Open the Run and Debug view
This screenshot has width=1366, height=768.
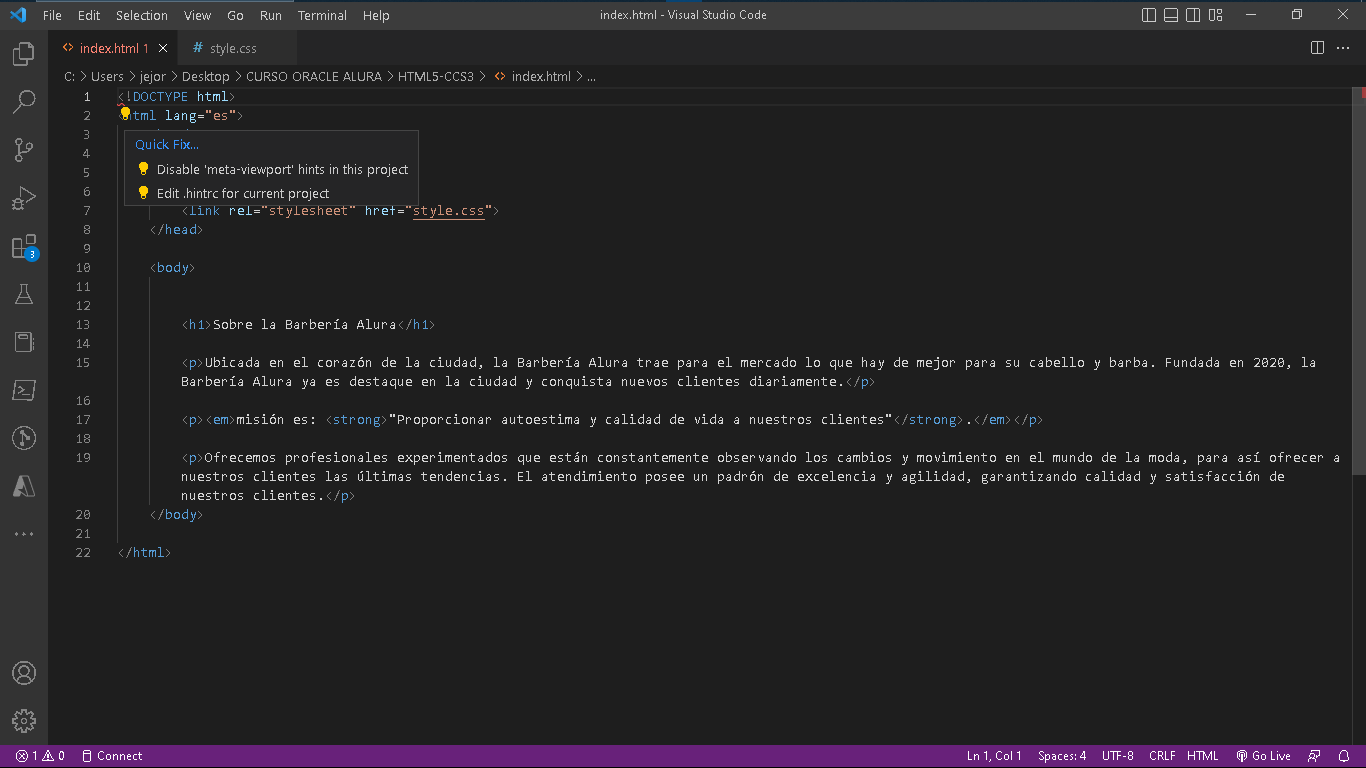[x=24, y=198]
